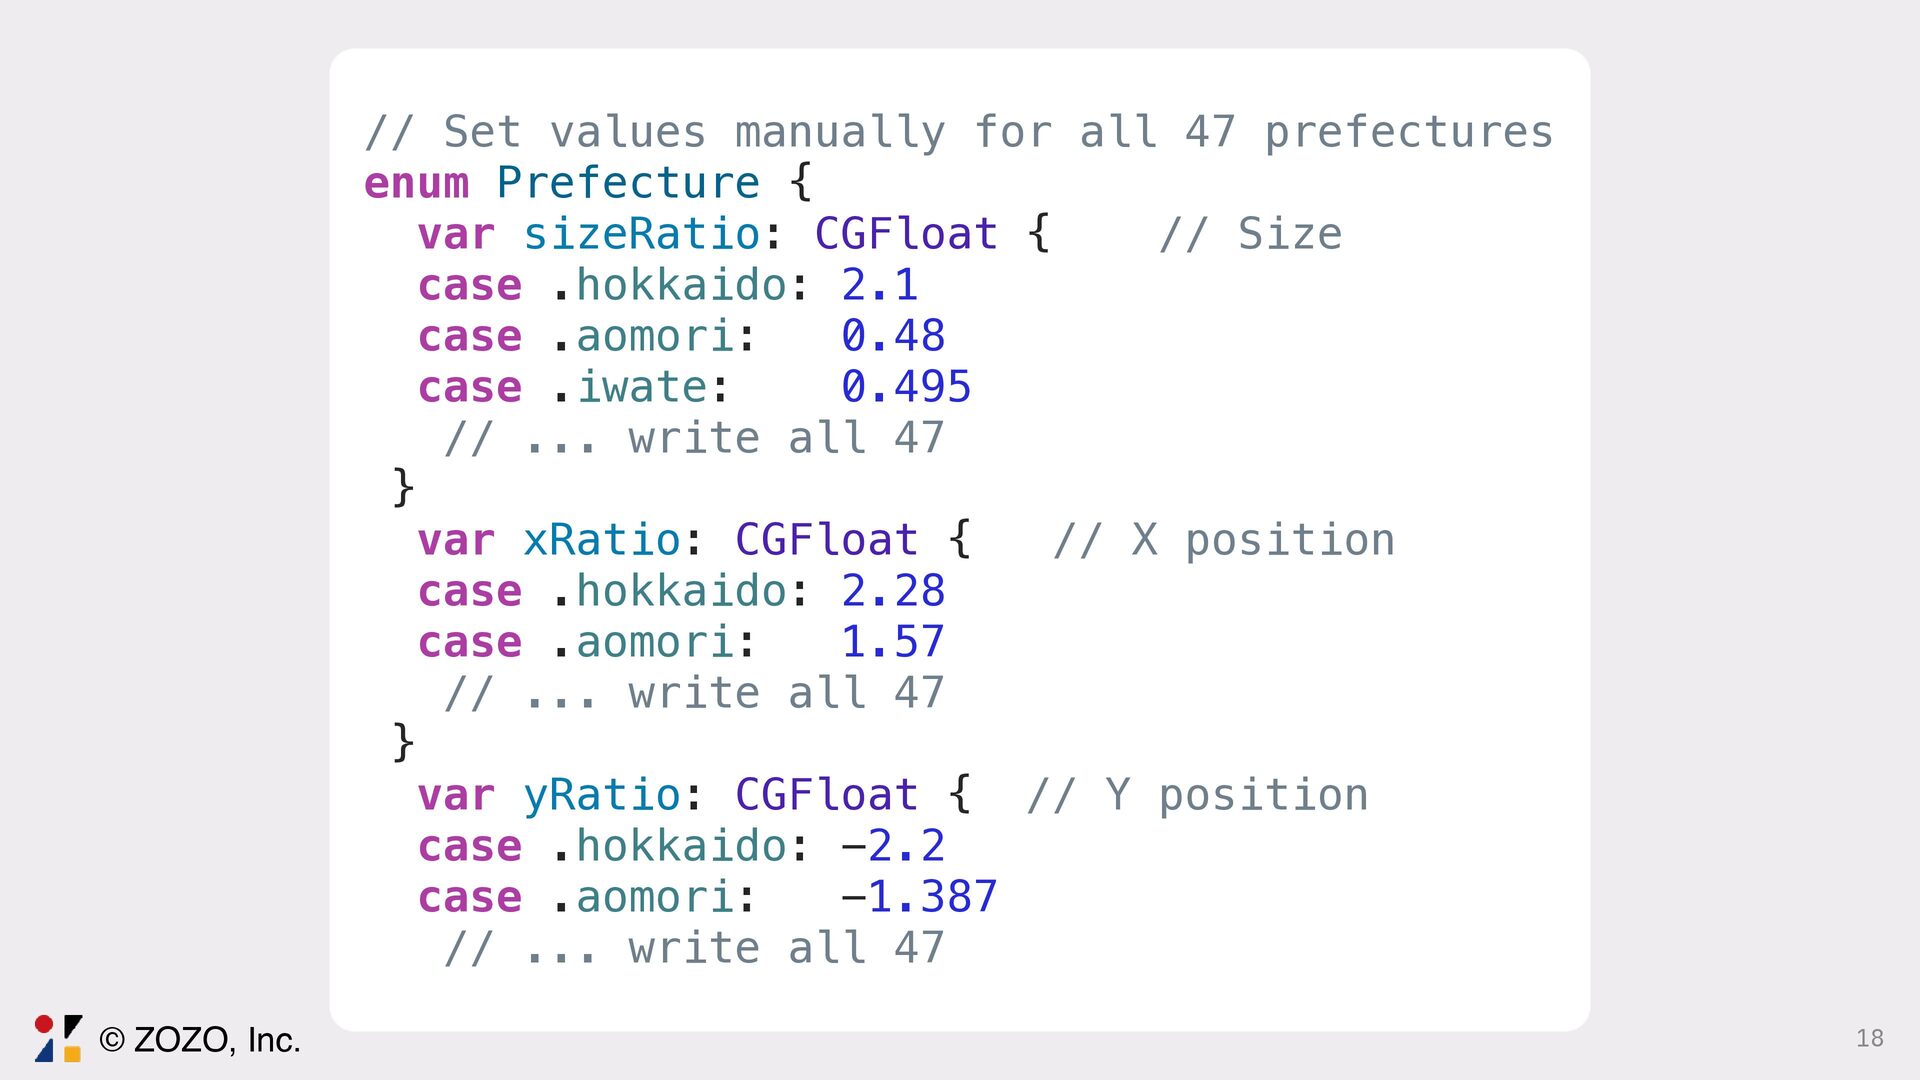Click the xRatio variable name
This screenshot has width=1920, height=1080.
click(x=601, y=540)
